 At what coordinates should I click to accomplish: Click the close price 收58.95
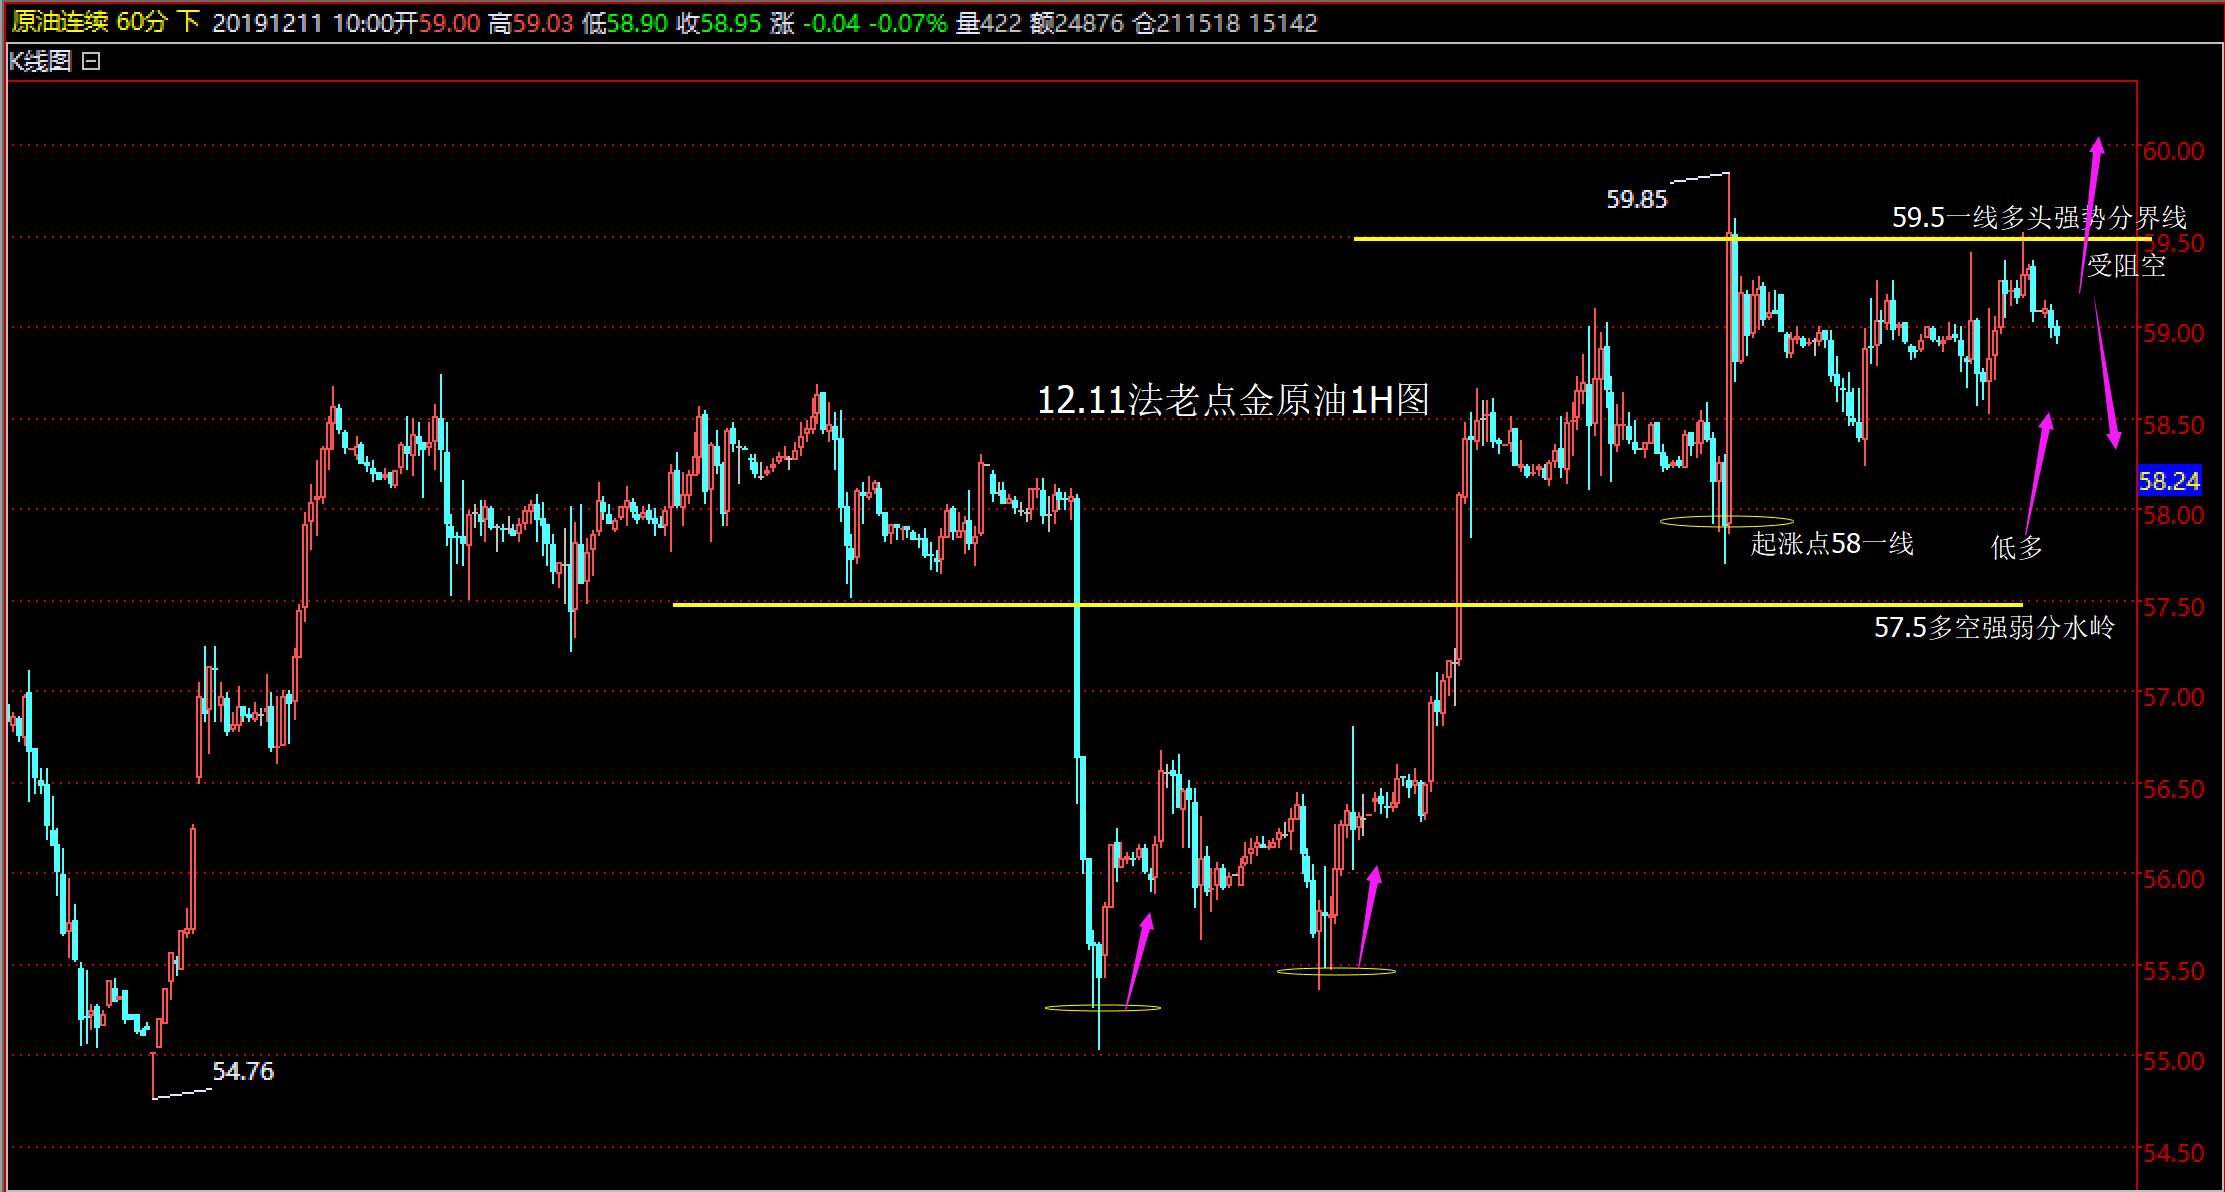[x=719, y=23]
